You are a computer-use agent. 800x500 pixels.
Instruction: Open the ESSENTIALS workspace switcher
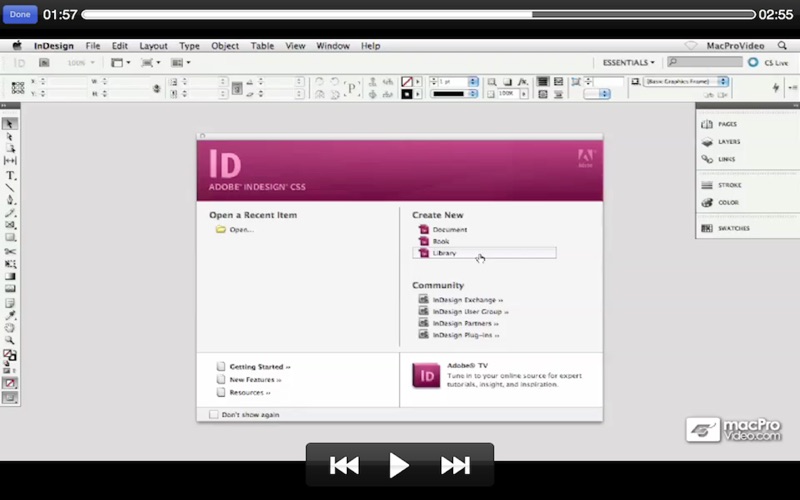pyautogui.click(x=628, y=63)
